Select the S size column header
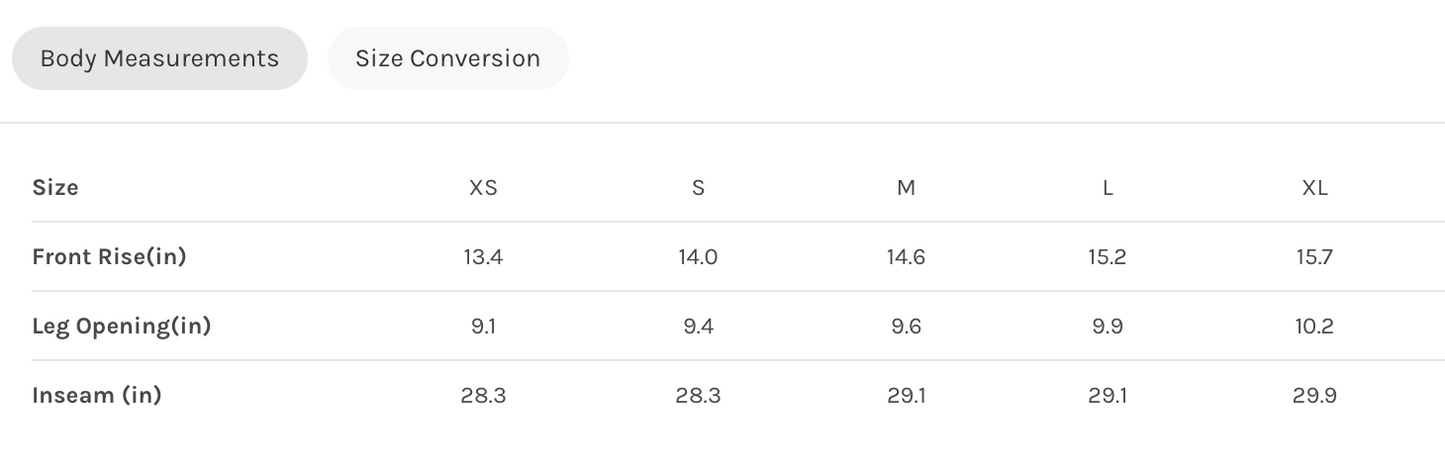The height and width of the screenshot is (469, 1445). coord(698,188)
